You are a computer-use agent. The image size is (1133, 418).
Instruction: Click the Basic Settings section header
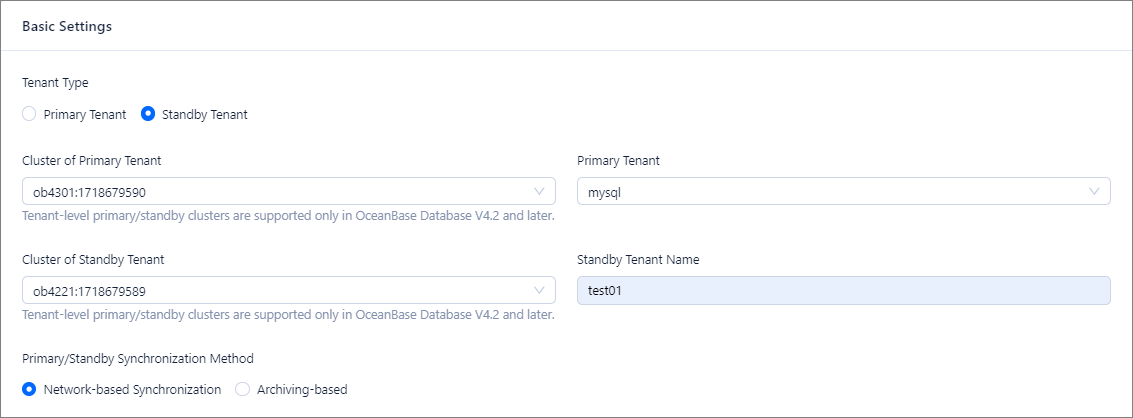coord(67,27)
